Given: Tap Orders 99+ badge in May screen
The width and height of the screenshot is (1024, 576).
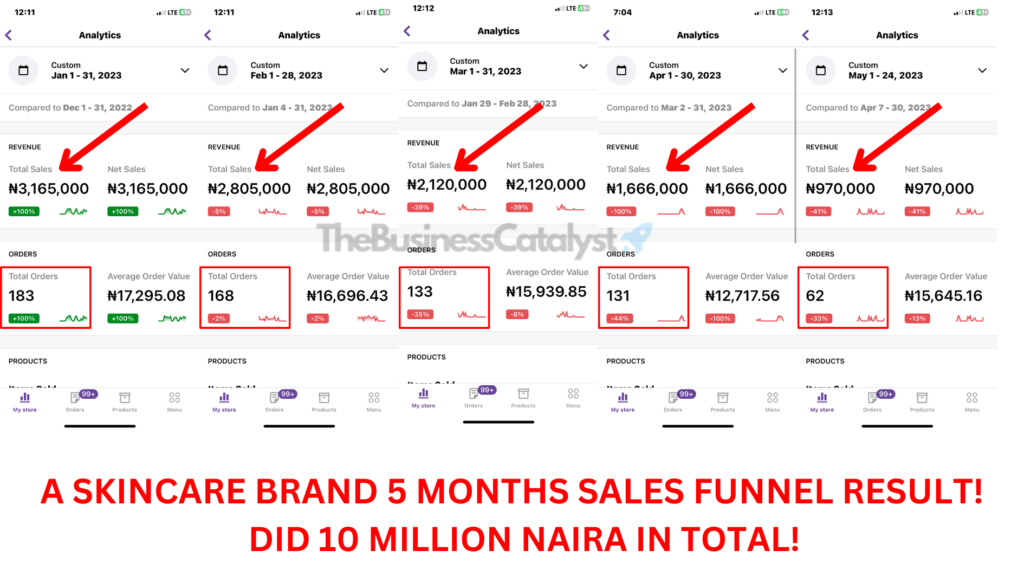Looking at the screenshot, I should pyautogui.click(x=886, y=394).
